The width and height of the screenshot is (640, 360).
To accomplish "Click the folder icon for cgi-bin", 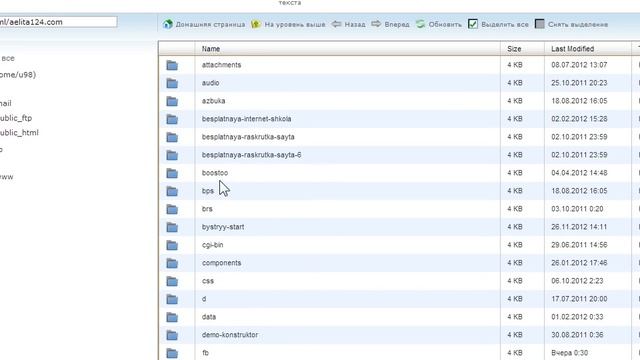I will tap(172, 245).
